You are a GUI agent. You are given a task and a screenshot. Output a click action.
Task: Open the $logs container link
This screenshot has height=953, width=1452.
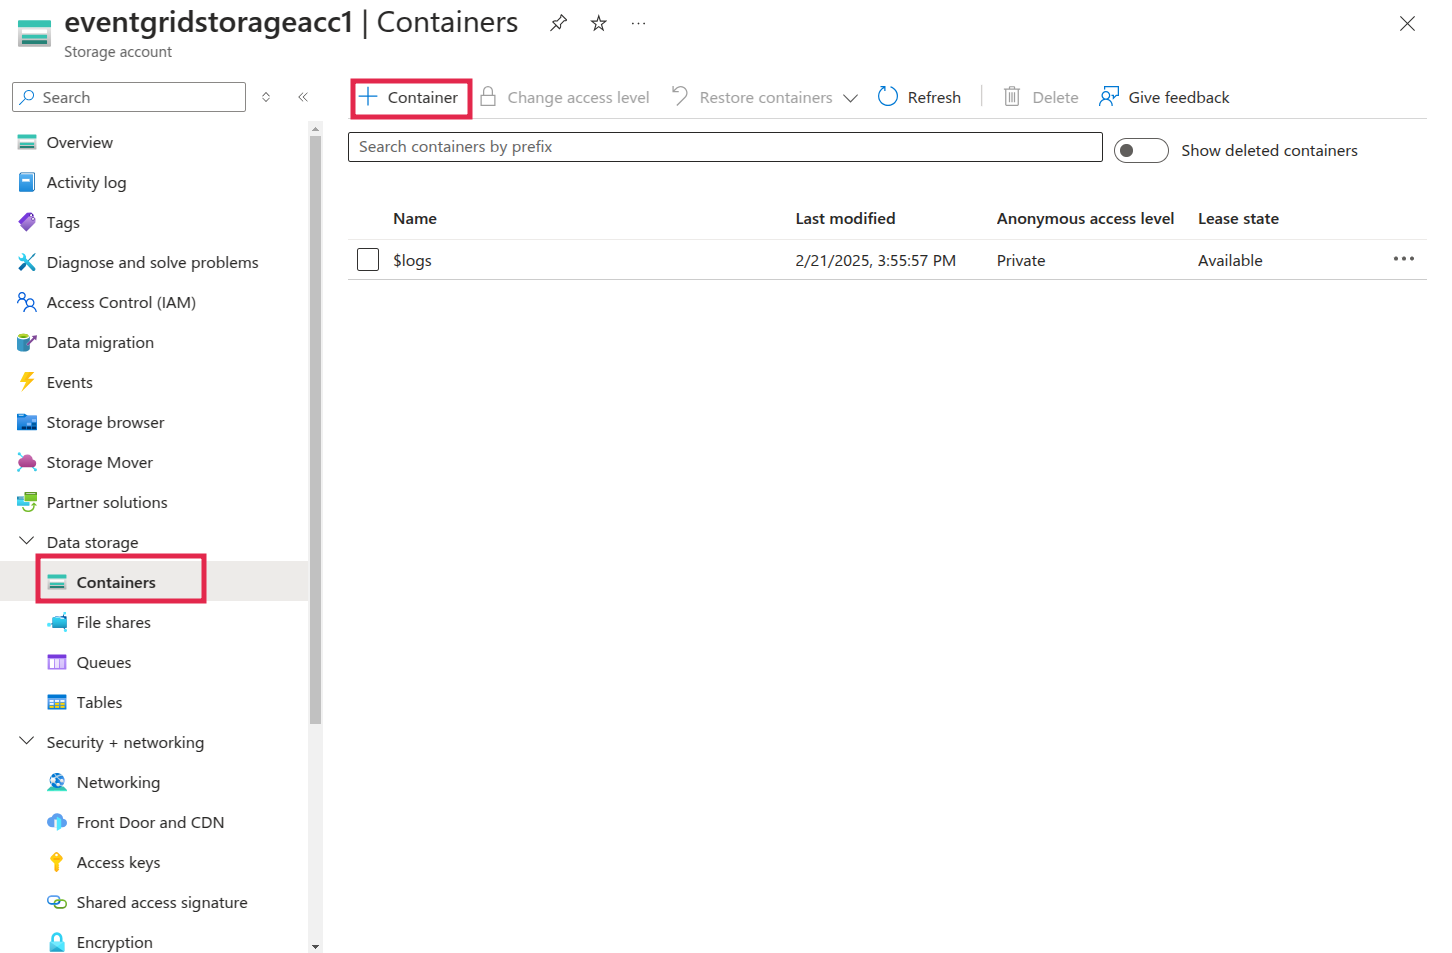pyautogui.click(x=412, y=260)
